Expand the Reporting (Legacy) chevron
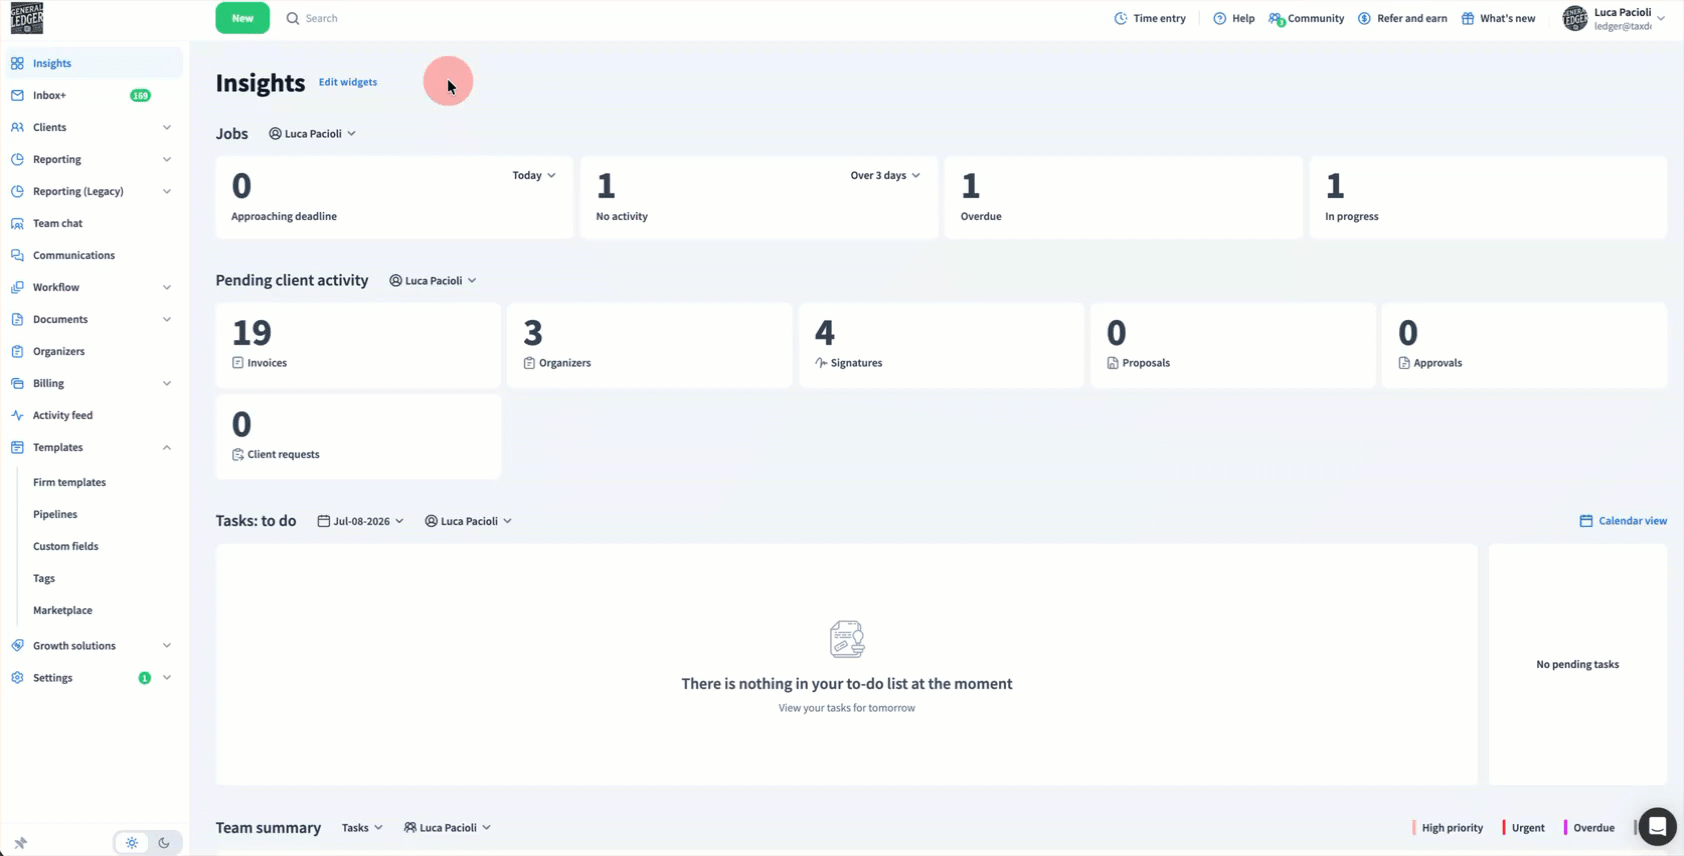The height and width of the screenshot is (856, 1684). (x=167, y=191)
